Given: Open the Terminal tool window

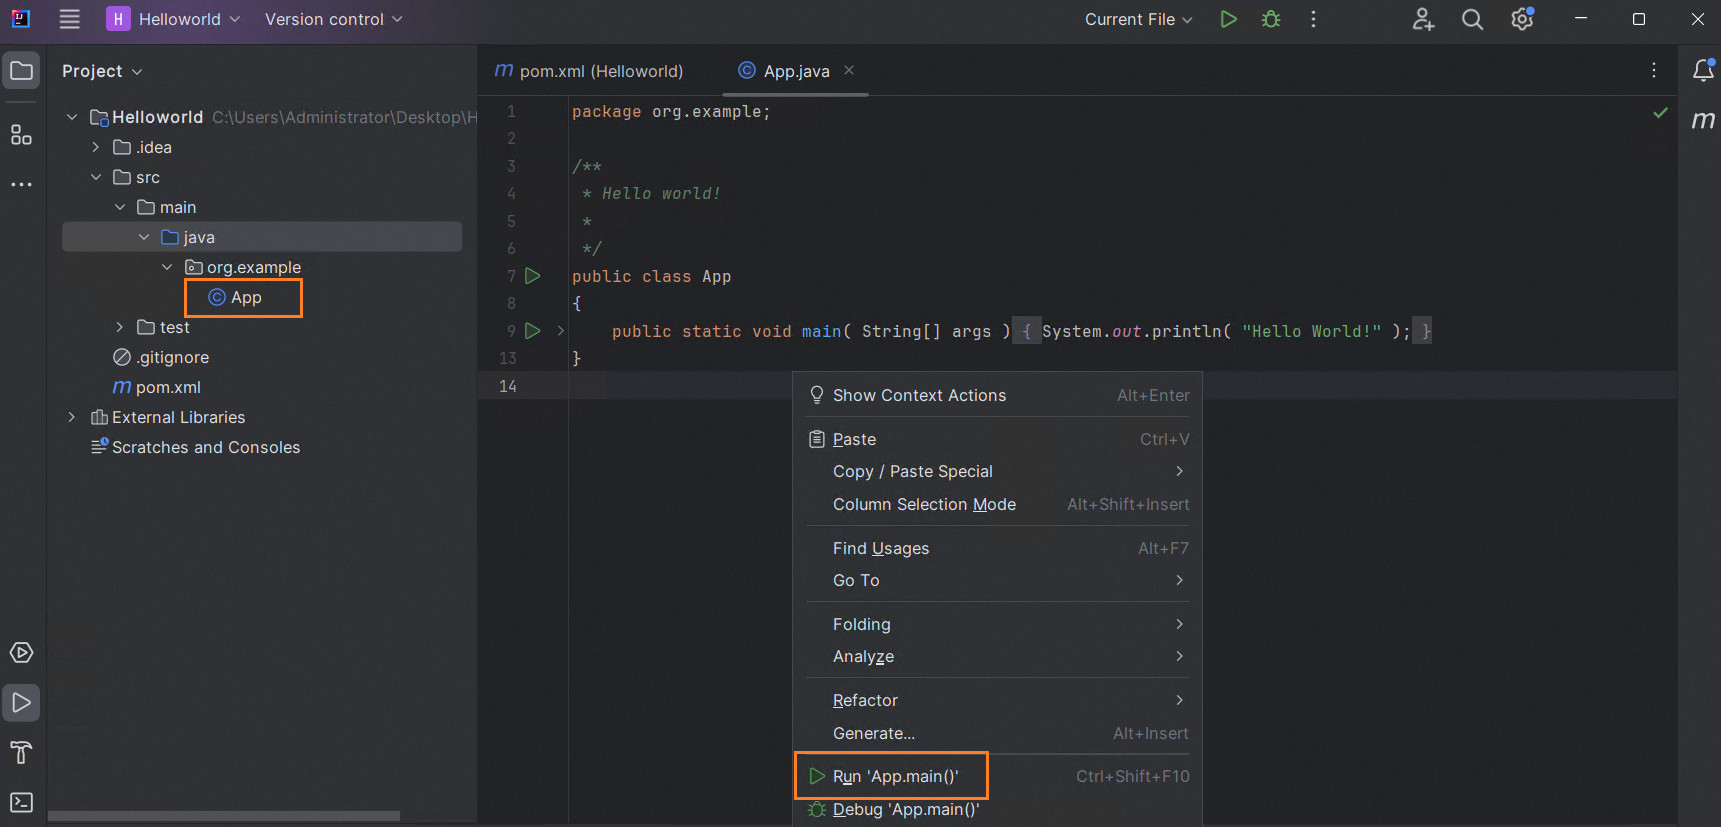Looking at the screenshot, I should pos(21,802).
